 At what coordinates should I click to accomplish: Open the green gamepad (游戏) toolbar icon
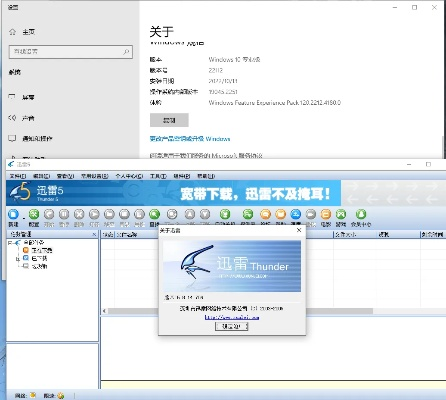click(x=341, y=214)
